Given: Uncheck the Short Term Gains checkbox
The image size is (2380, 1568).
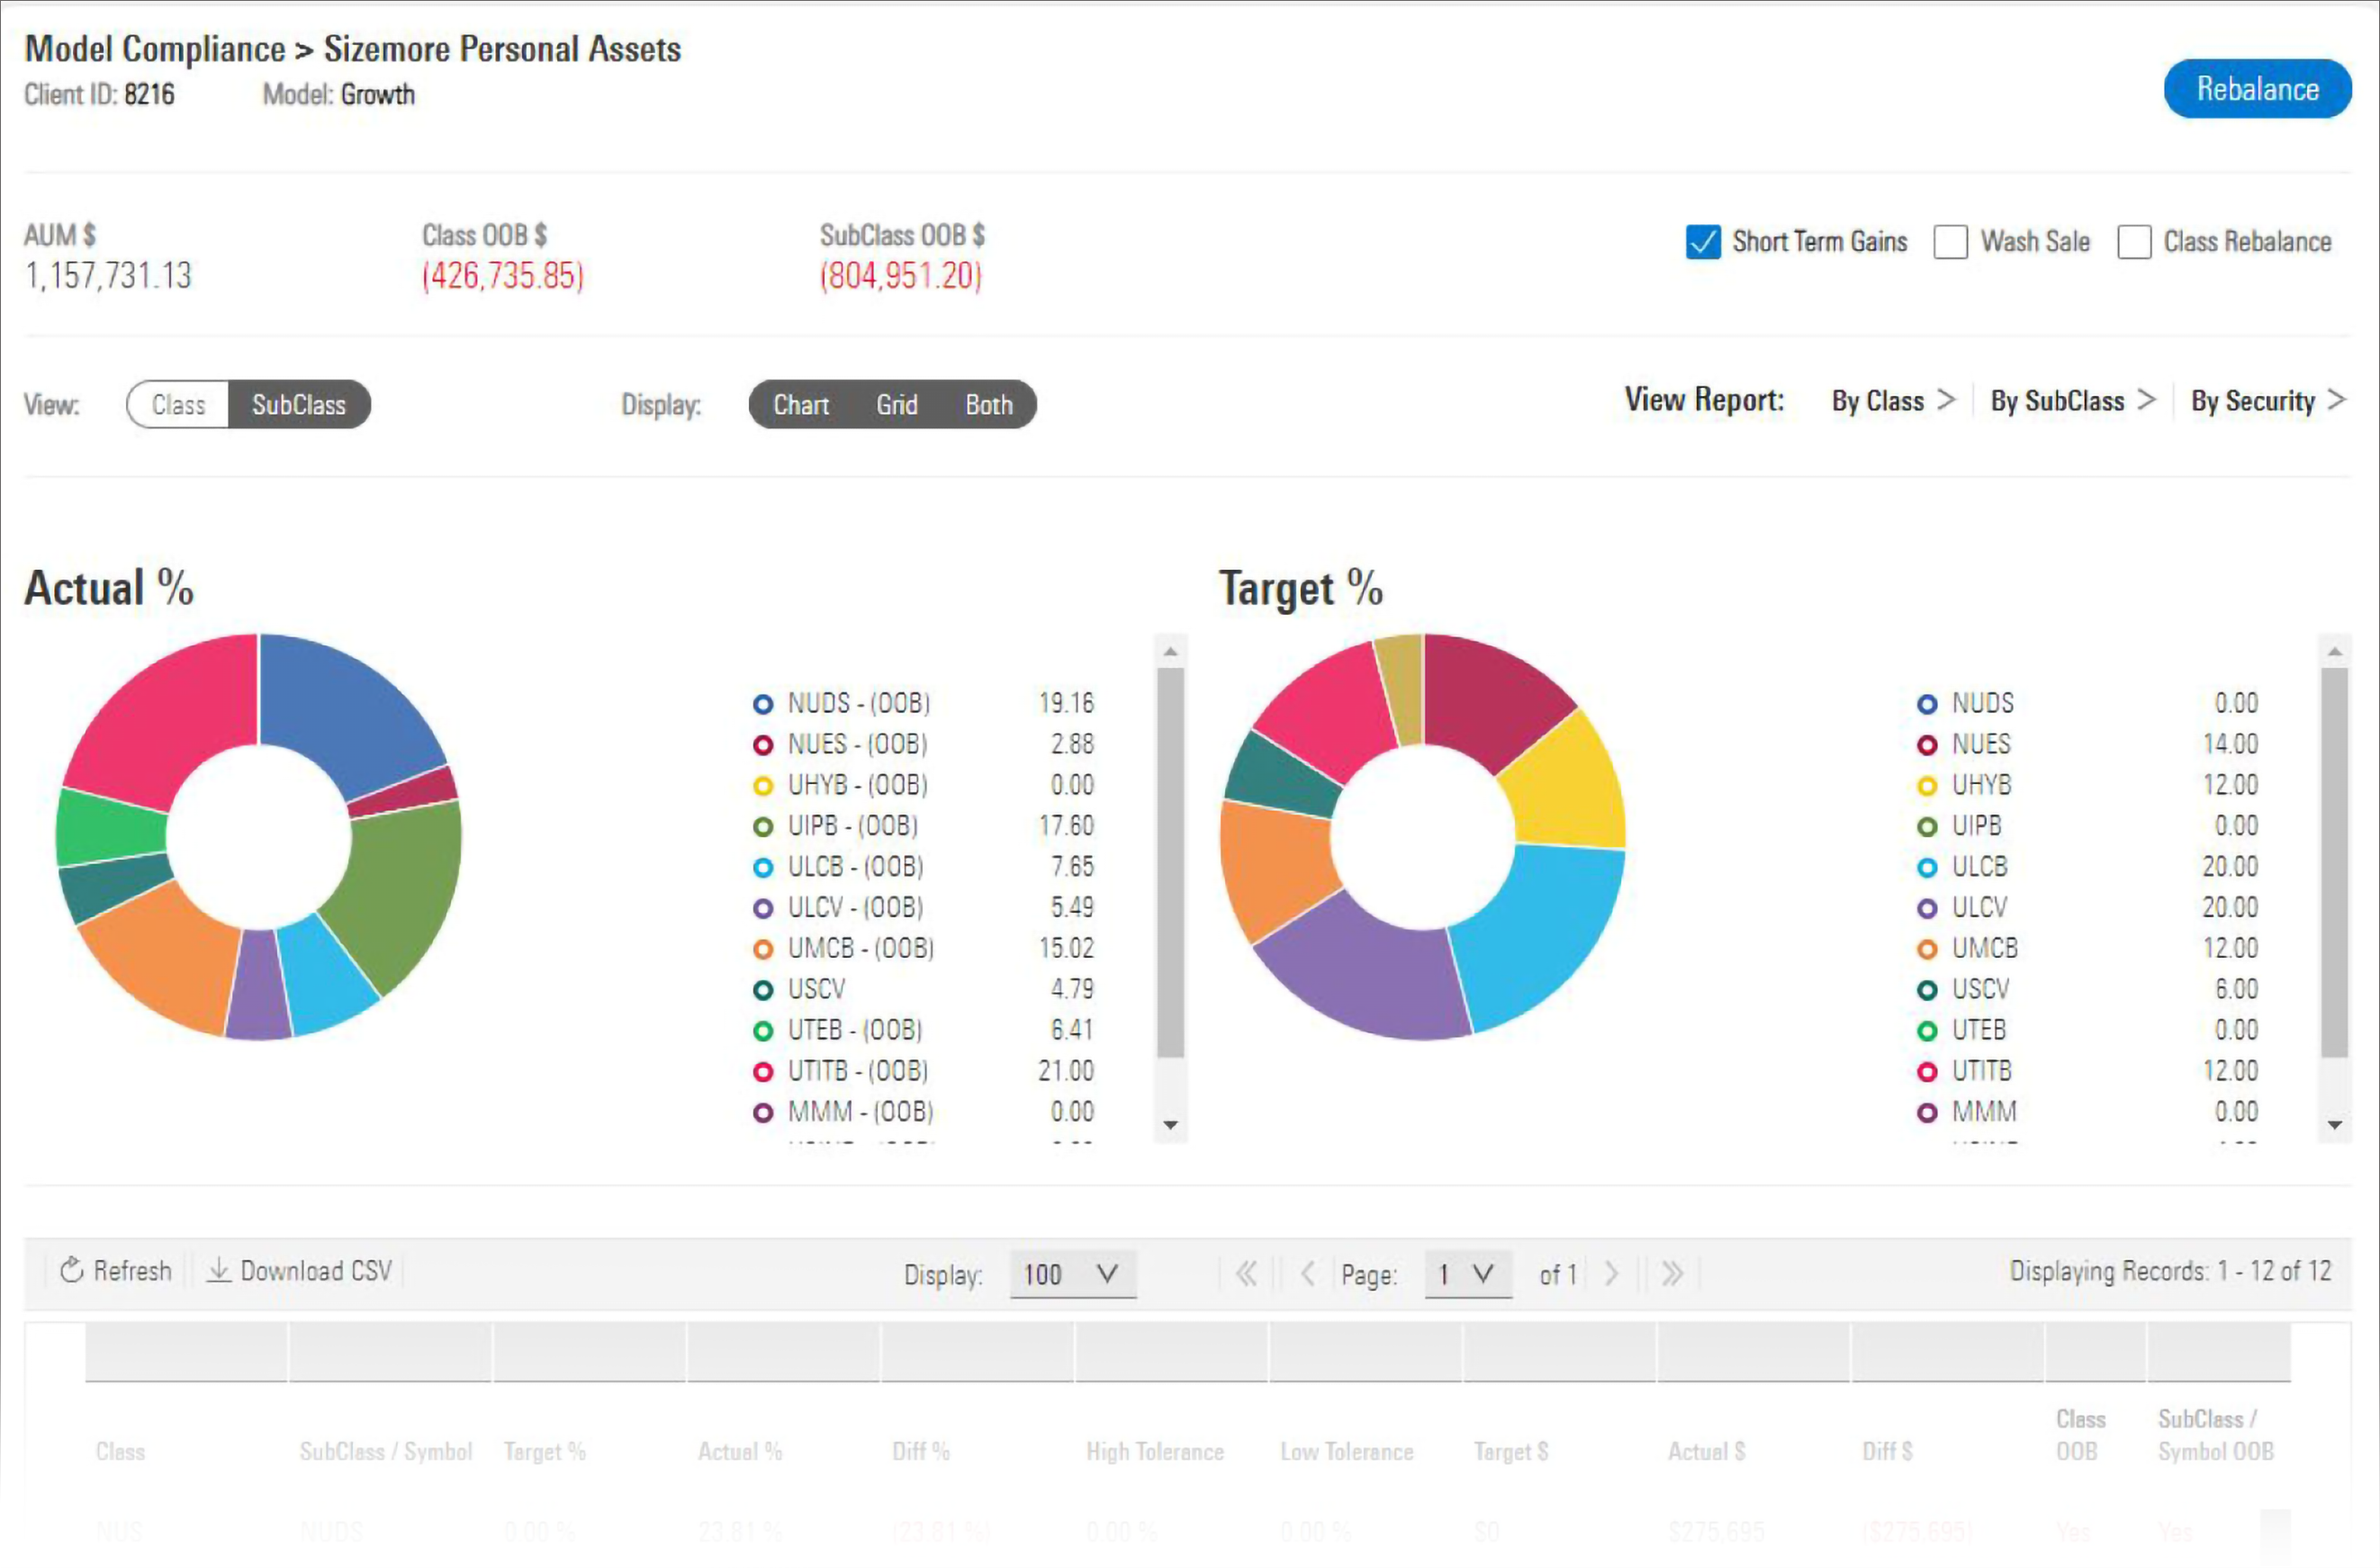Looking at the screenshot, I should [x=1702, y=242].
